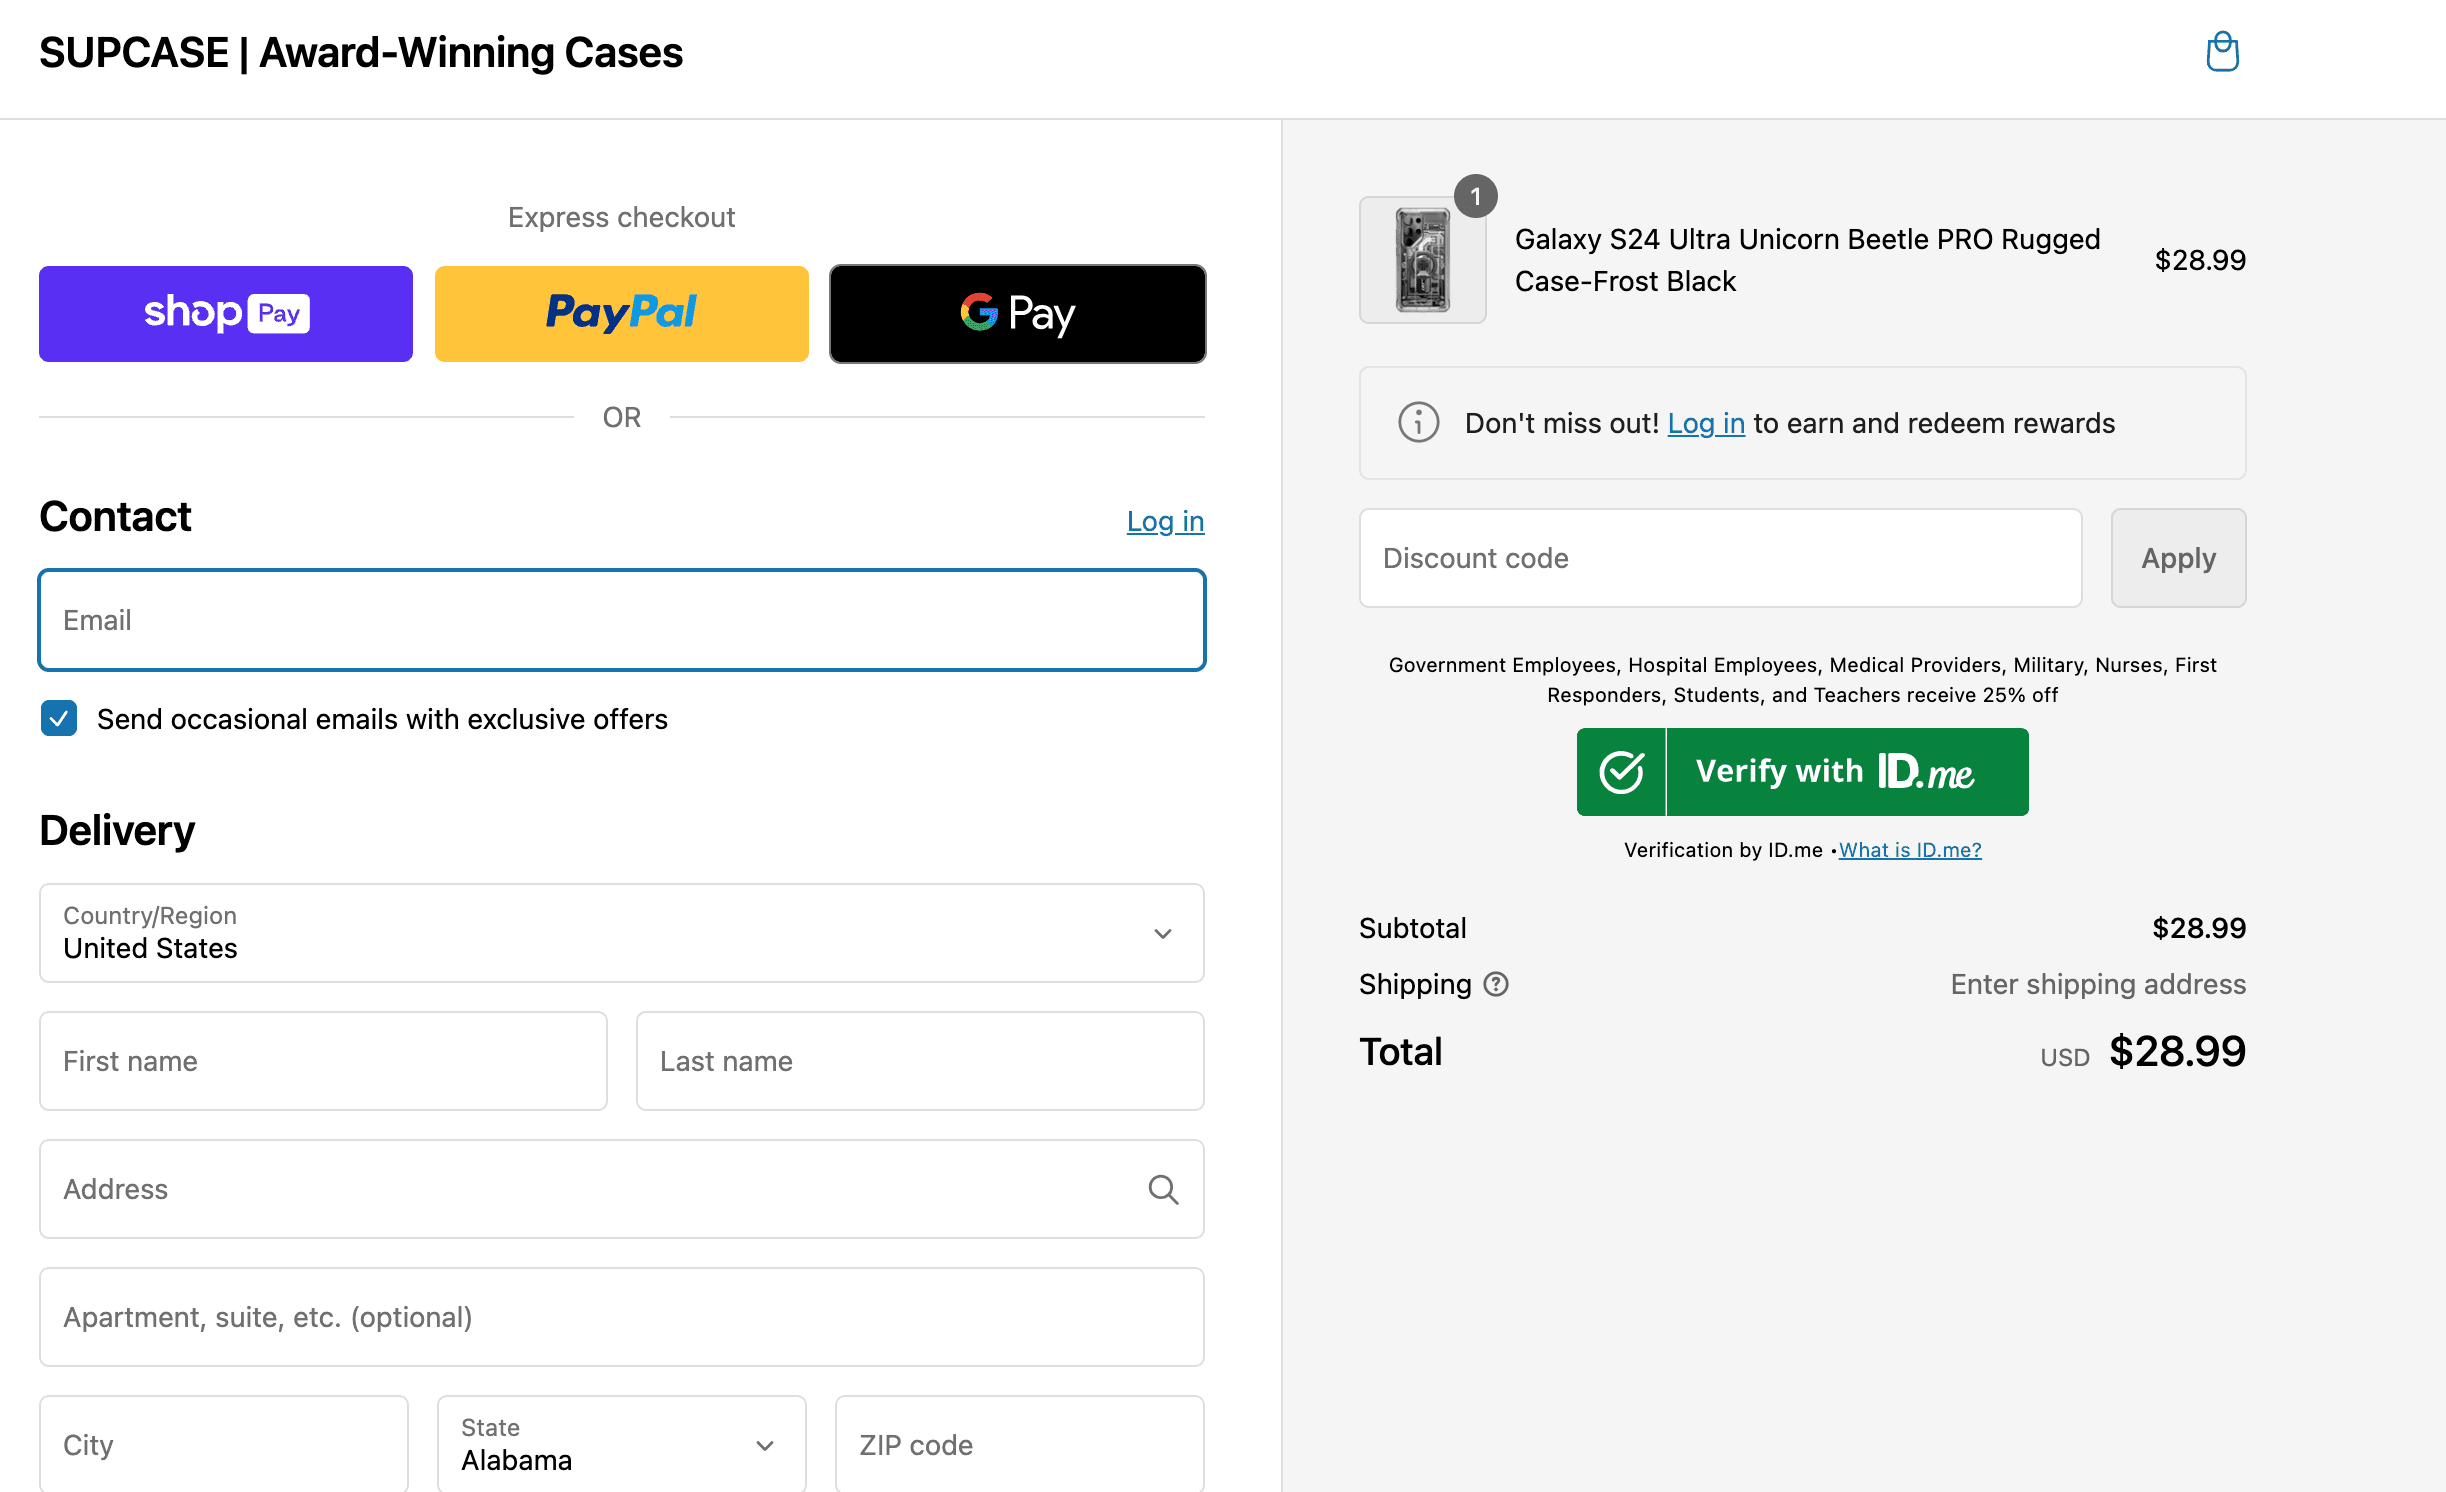Image resolution: width=2446 pixels, height=1492 pixels.
Task: Click the Discount code field
Action: click(x=1720, y=558)
